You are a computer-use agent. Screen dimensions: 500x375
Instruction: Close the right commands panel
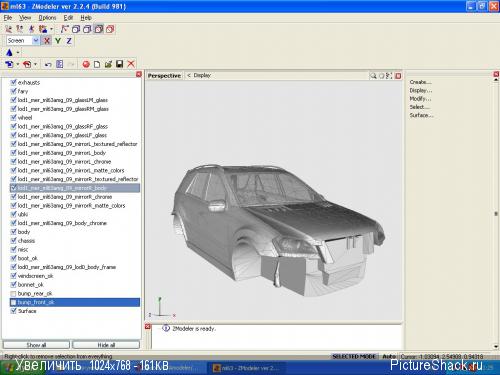(x=496, y=74)
